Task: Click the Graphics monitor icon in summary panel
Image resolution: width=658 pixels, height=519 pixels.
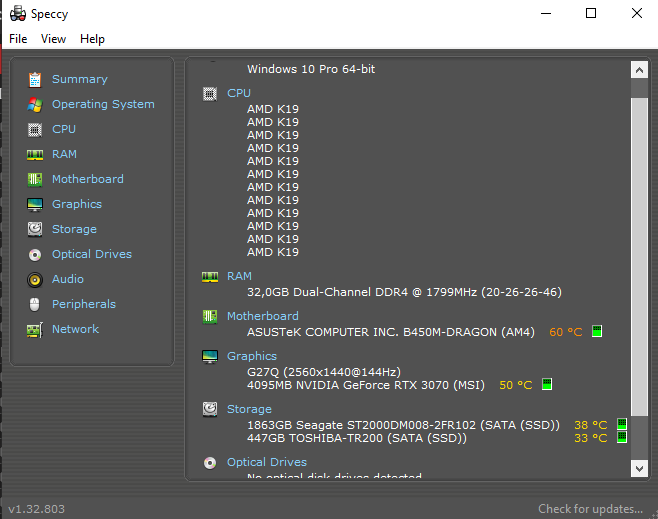Action: tap(210, 357)
